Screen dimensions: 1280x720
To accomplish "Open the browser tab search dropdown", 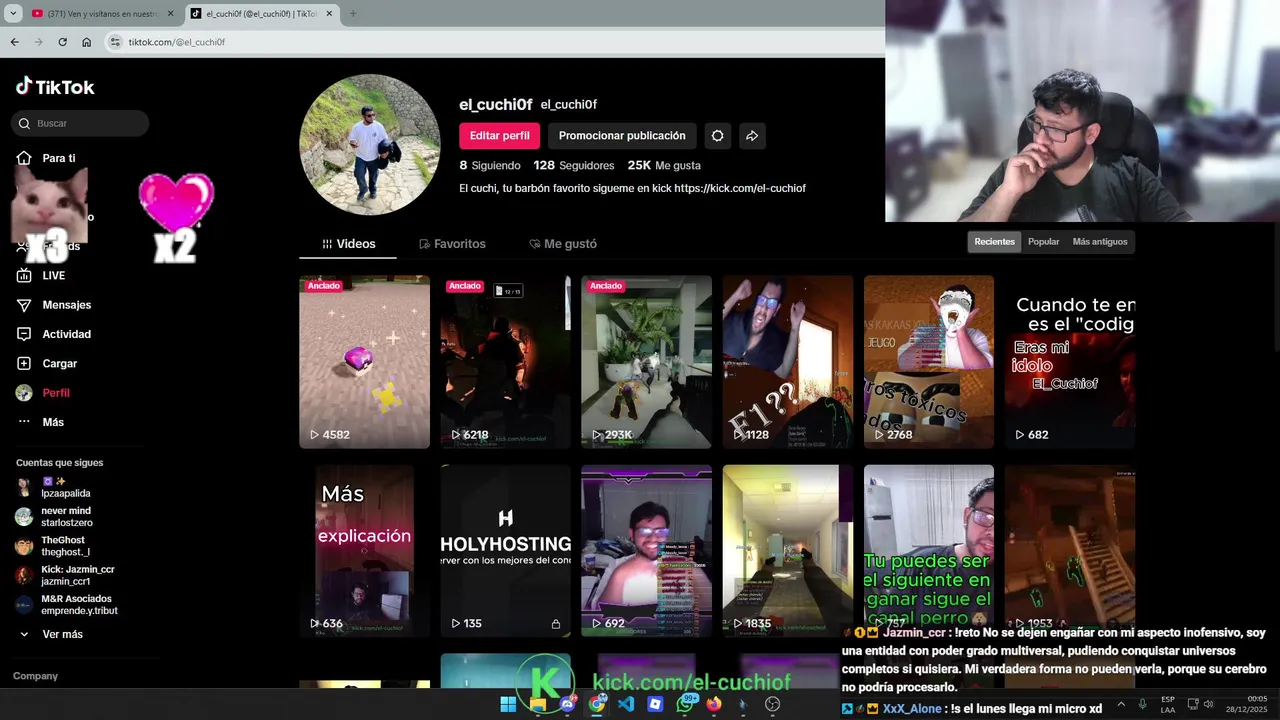I will pyautogui.click(x=13, y=14).
